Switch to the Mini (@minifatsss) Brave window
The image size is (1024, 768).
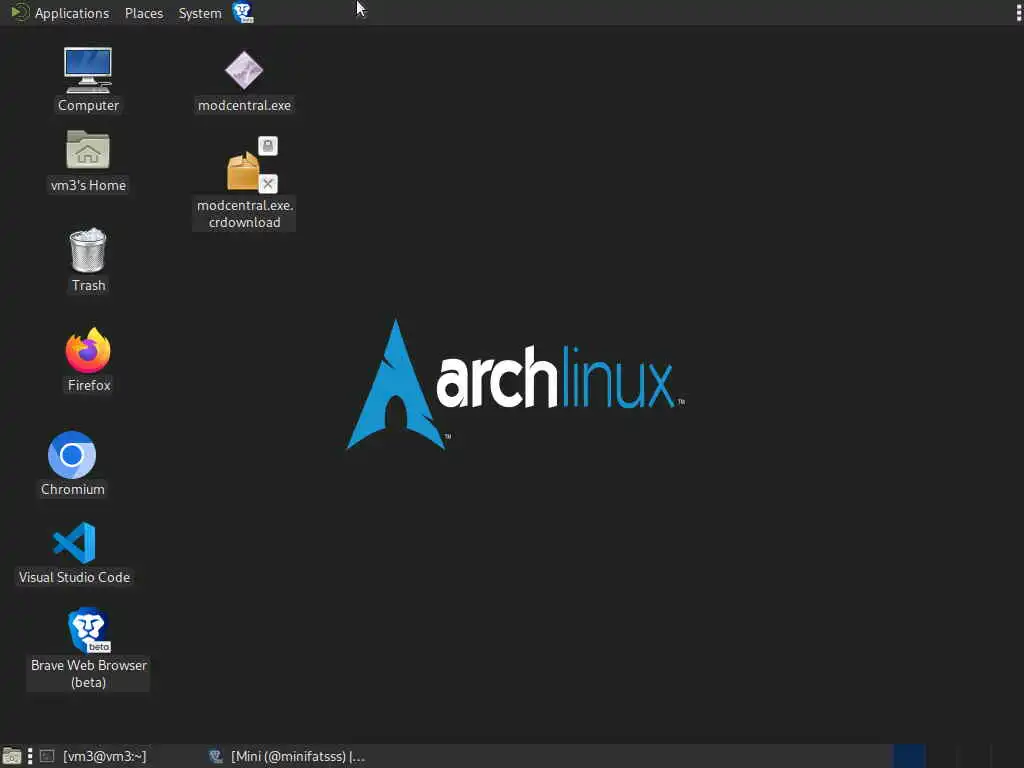tap(287, 756)
